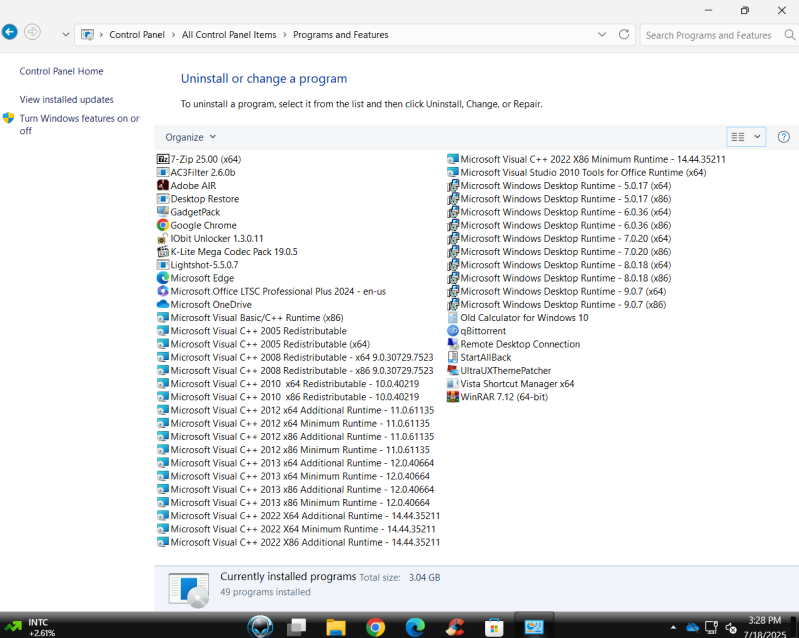This screenshot has width=799, height=638.
Task: Click the K-Lite Mega Codec Pack icon
Action: pyautogui.click(x=163, y=252)
